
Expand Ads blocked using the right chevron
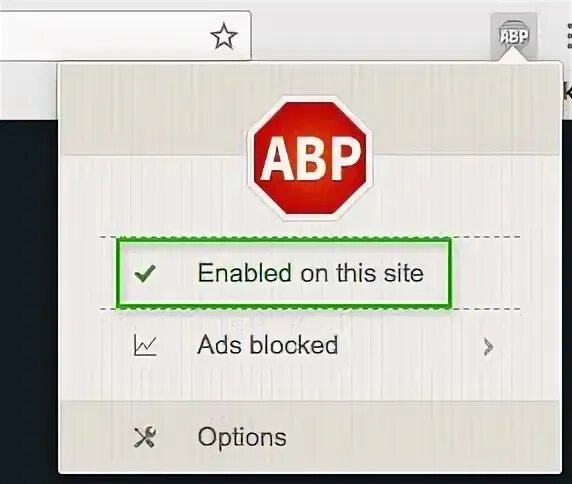point(488,346)
